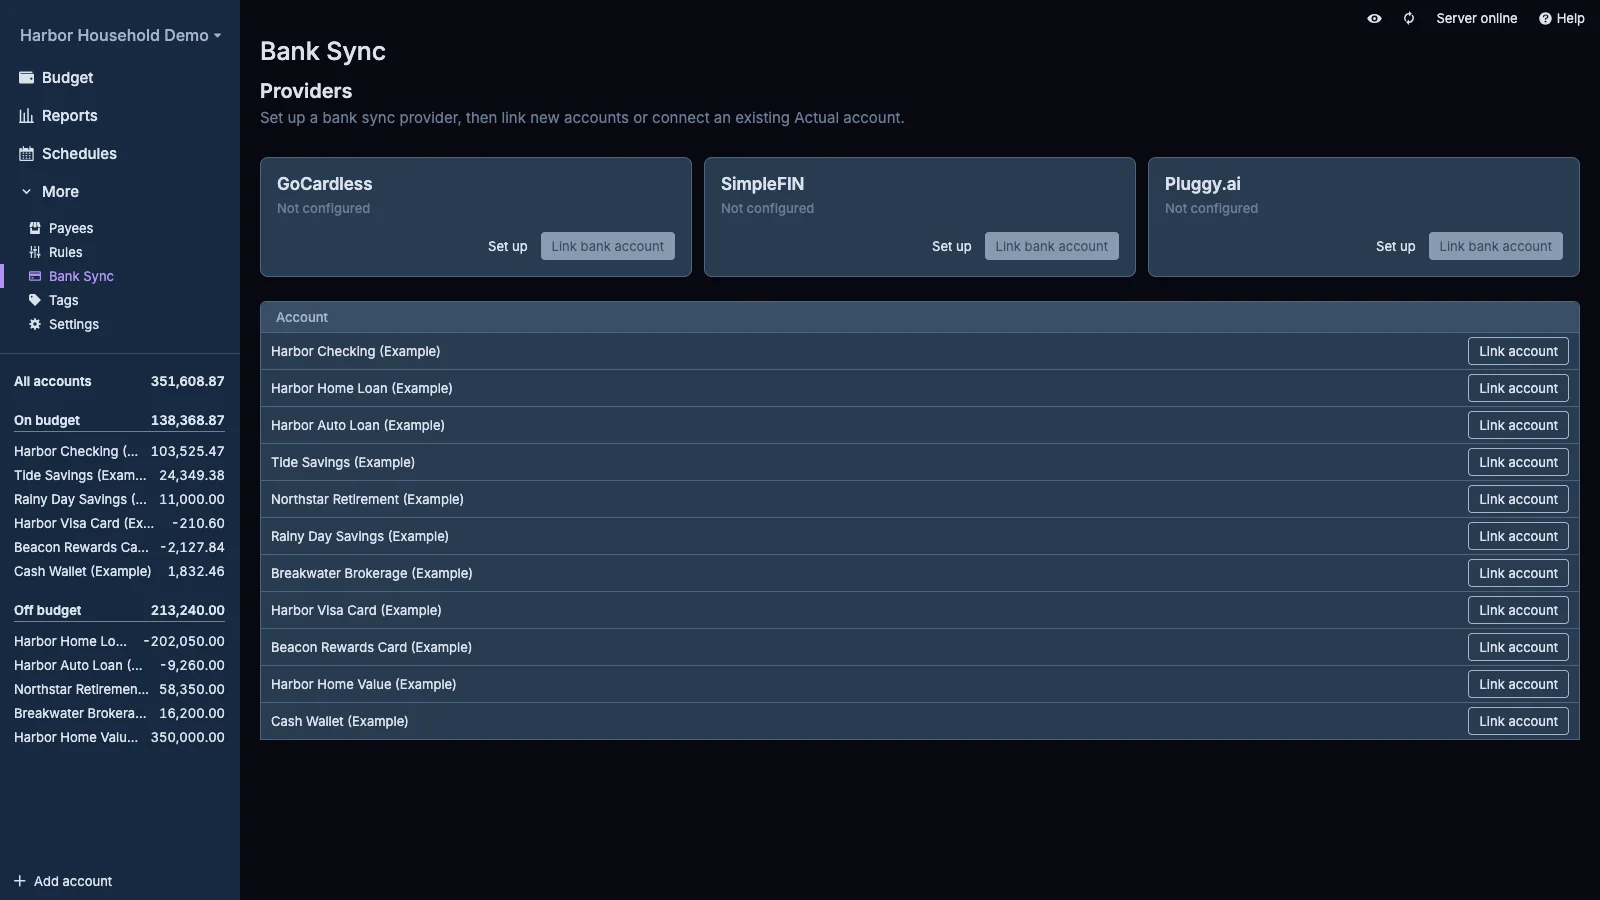
Task: Link account for Harbor Auto Loan (Example)
Action: click(x=1518, y=425)
